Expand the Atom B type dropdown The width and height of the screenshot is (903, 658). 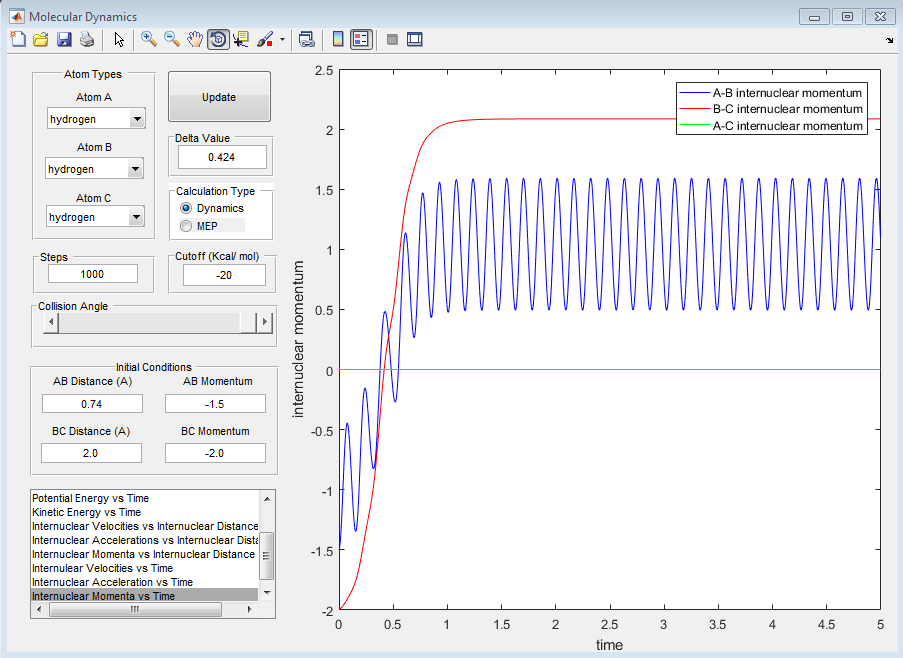136,169
